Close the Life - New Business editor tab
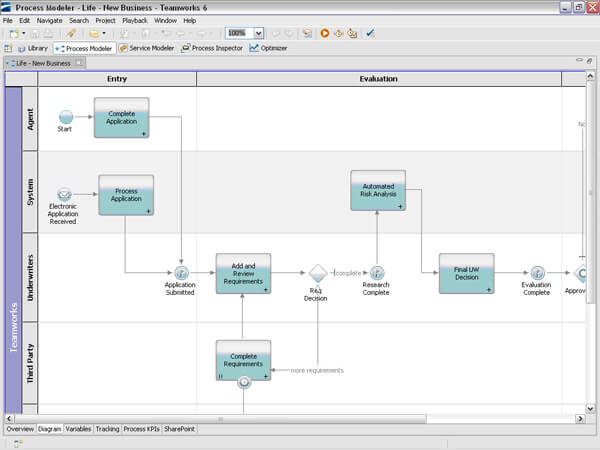The width and height of the screenshot is (600, 450). point(78,63)
